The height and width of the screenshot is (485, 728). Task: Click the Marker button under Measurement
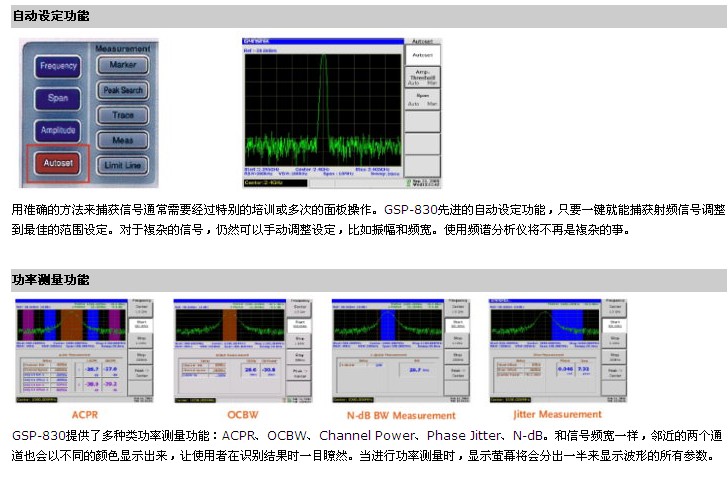[x=123, y=65]
